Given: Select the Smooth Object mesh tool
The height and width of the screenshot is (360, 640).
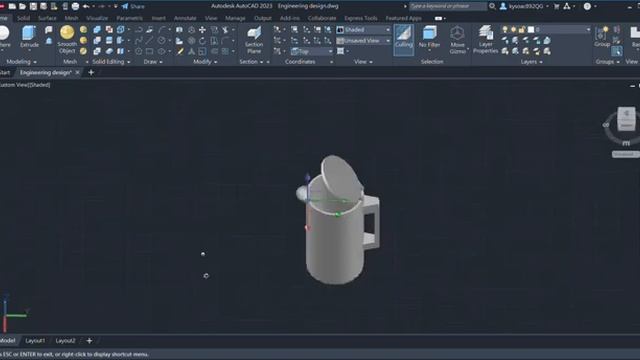Looking at the screenshot, I should click(67, 40).
